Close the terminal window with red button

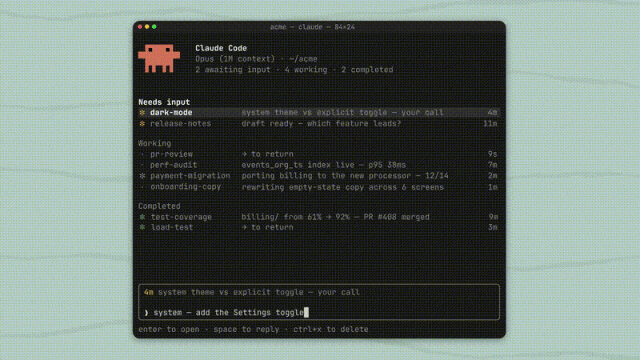click(140, 27)
